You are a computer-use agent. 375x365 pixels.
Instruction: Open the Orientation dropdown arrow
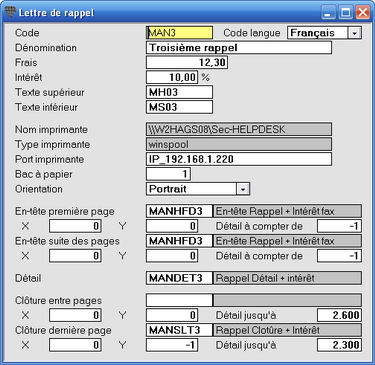(x=243, y=189)
